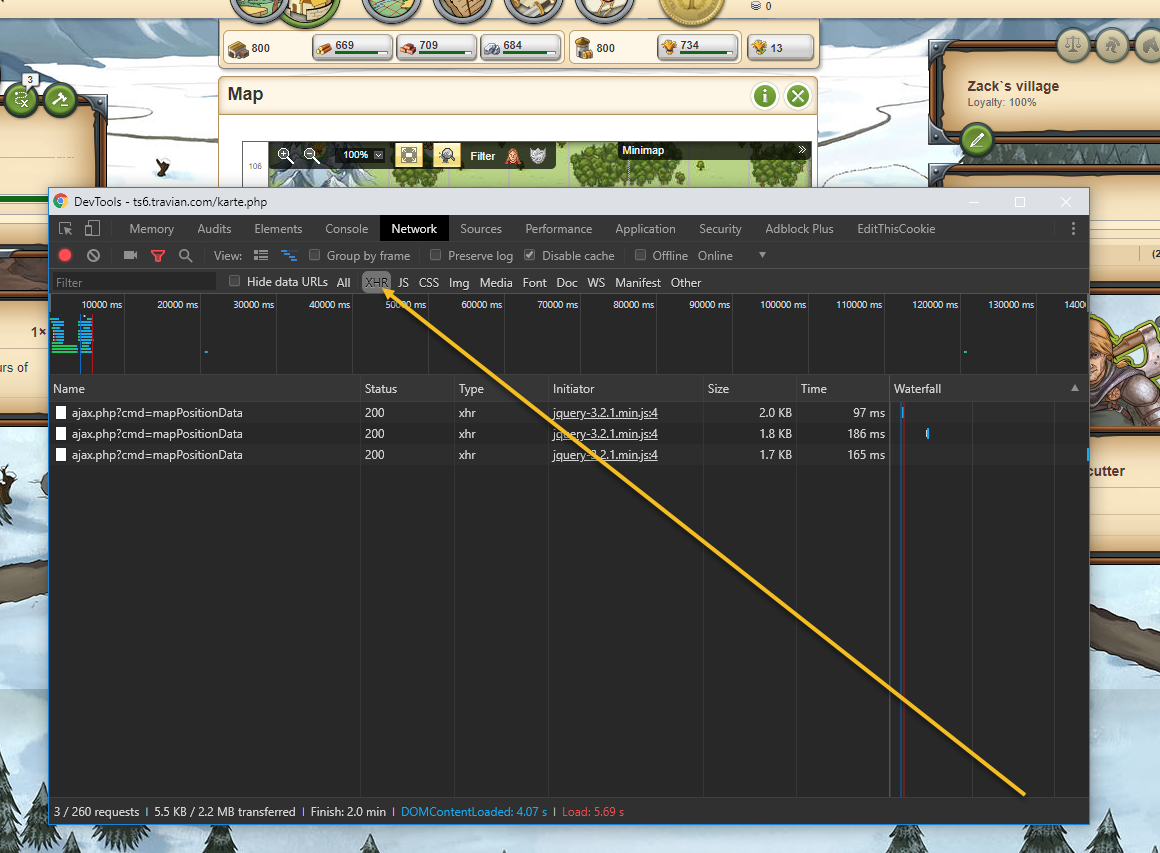Switch to the Elements tab
1160x853 pixels.
pos(278,229)
